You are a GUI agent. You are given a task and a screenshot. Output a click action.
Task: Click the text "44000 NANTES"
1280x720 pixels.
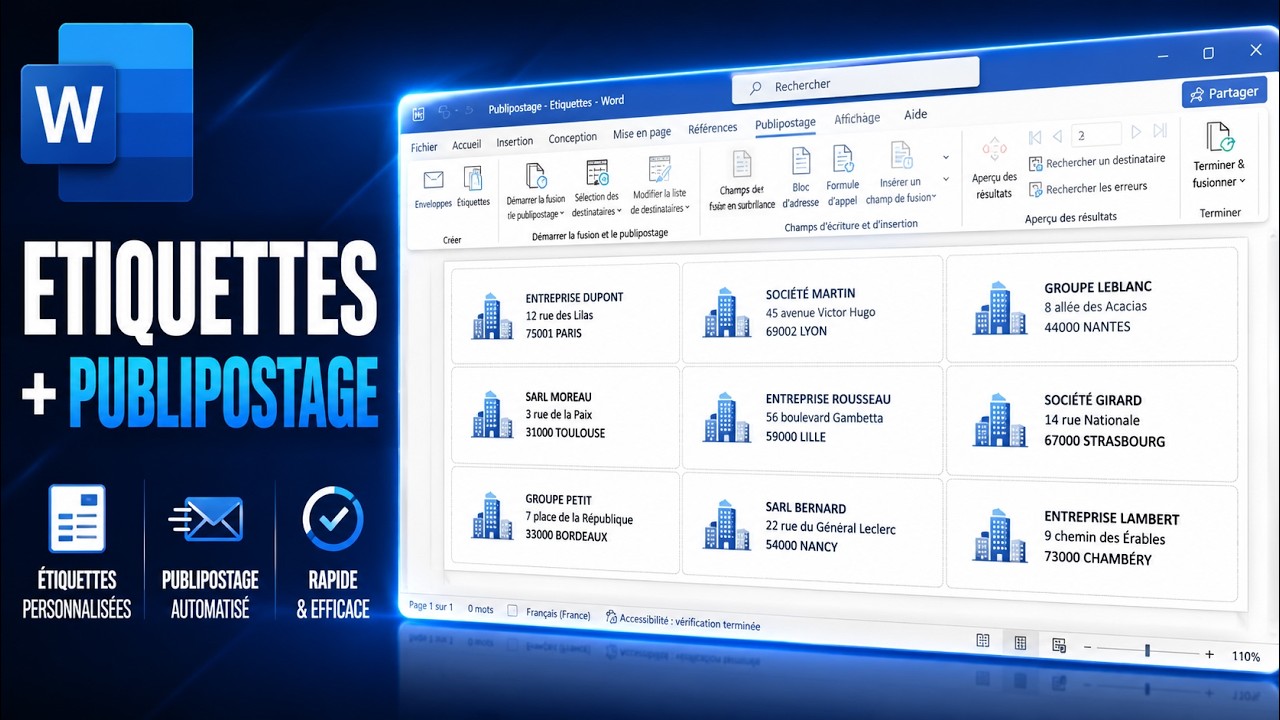coord(1088,327)
